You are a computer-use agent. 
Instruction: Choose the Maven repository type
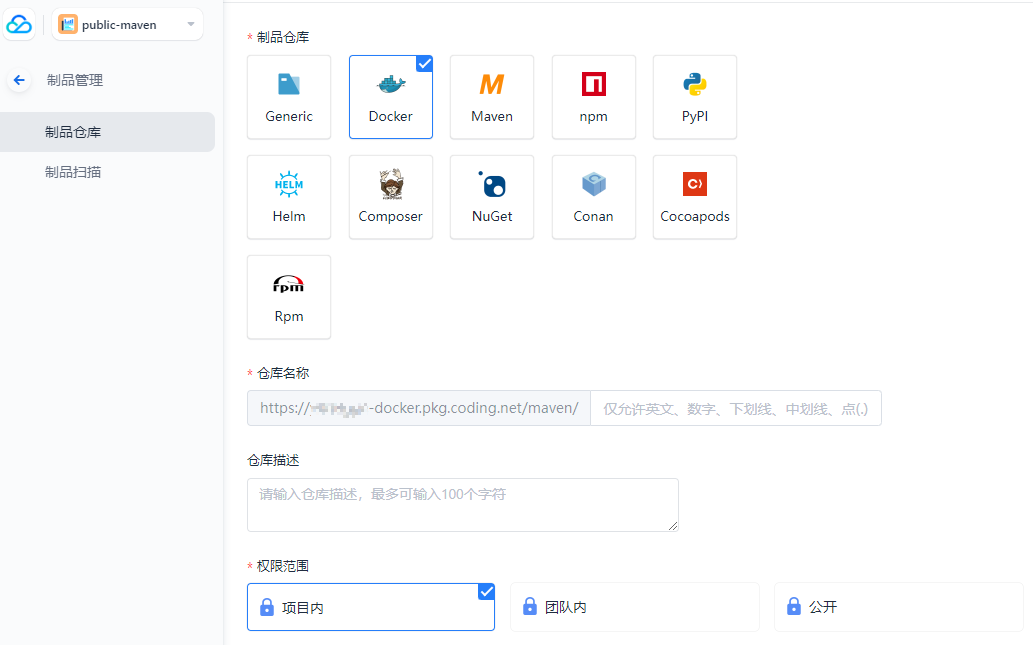pos(492,98)
